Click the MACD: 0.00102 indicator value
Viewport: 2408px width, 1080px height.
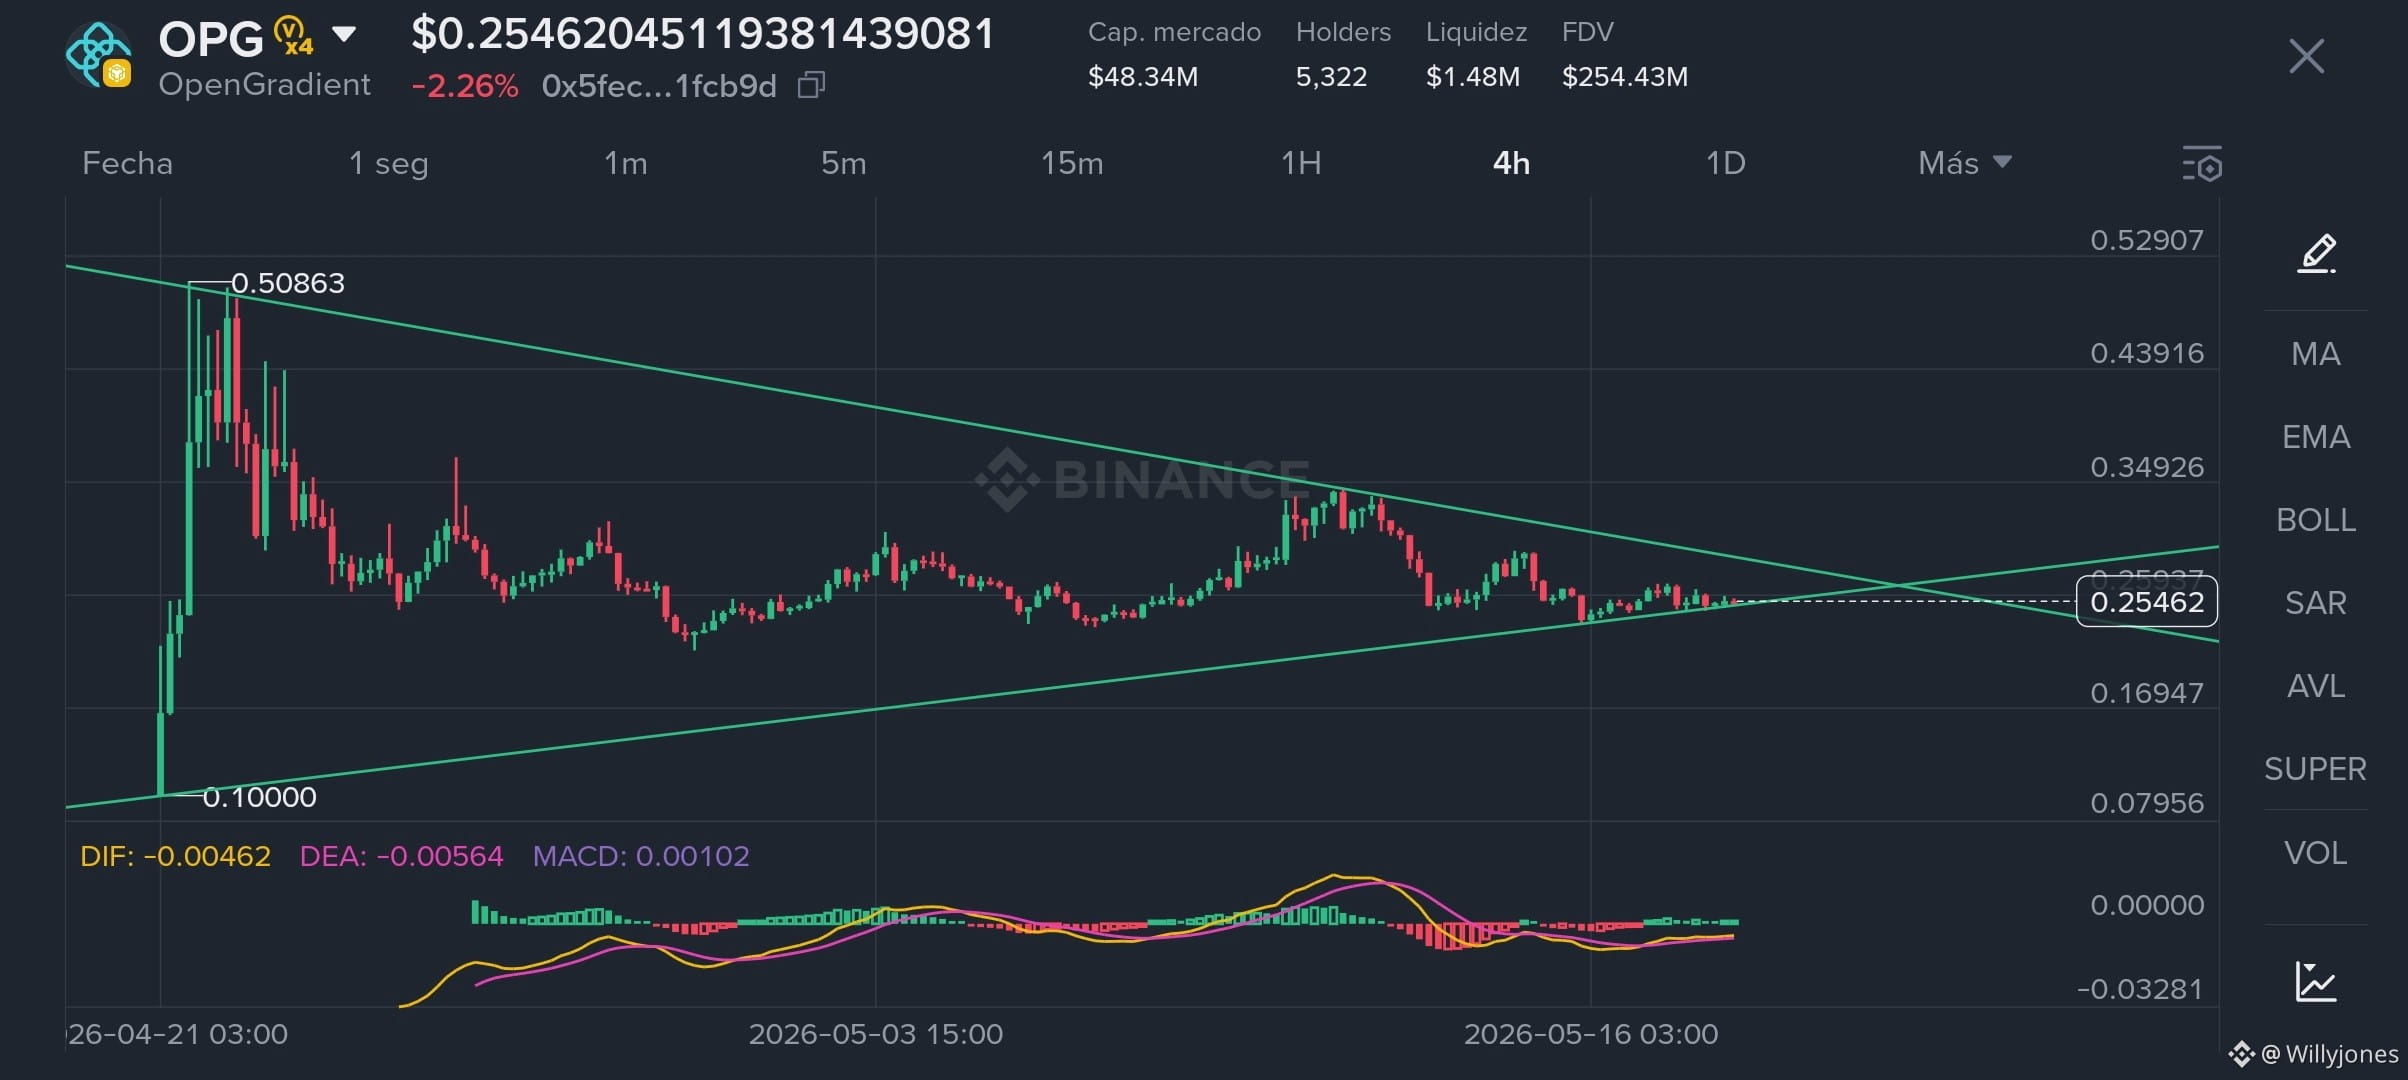[x=641, y=856]
